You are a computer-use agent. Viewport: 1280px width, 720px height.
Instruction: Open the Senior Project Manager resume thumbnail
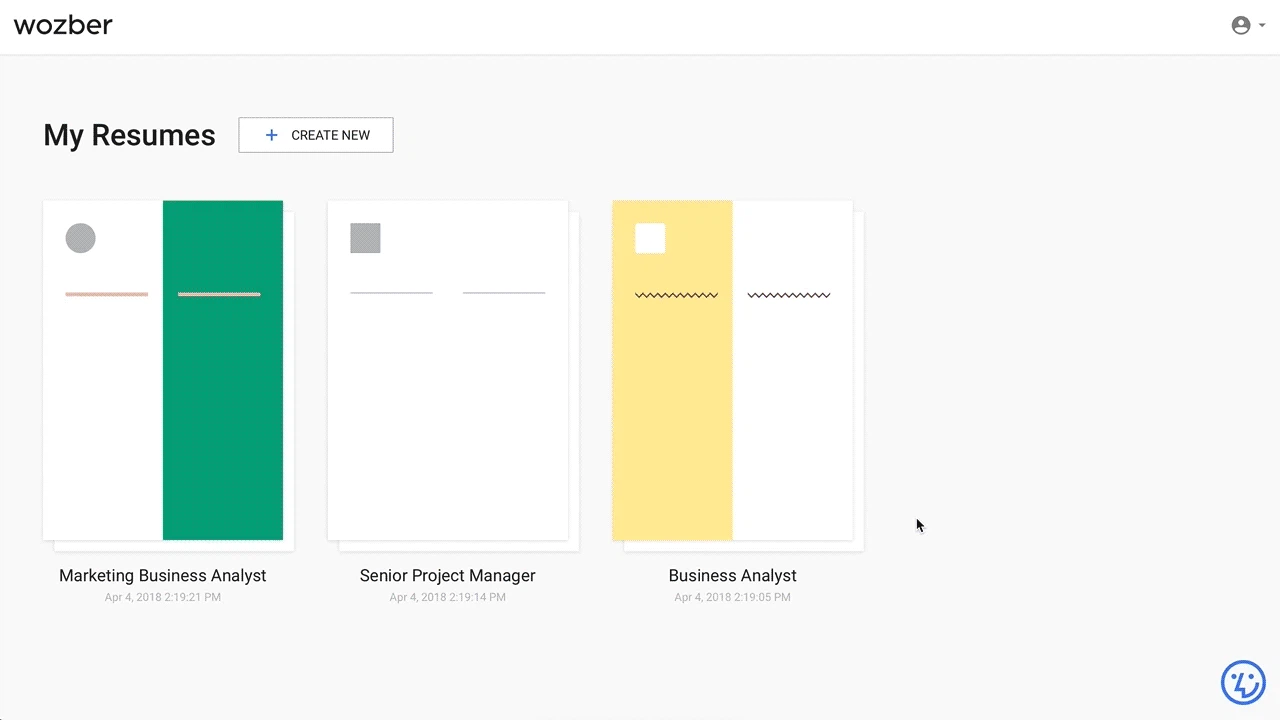tap(448, 400)
